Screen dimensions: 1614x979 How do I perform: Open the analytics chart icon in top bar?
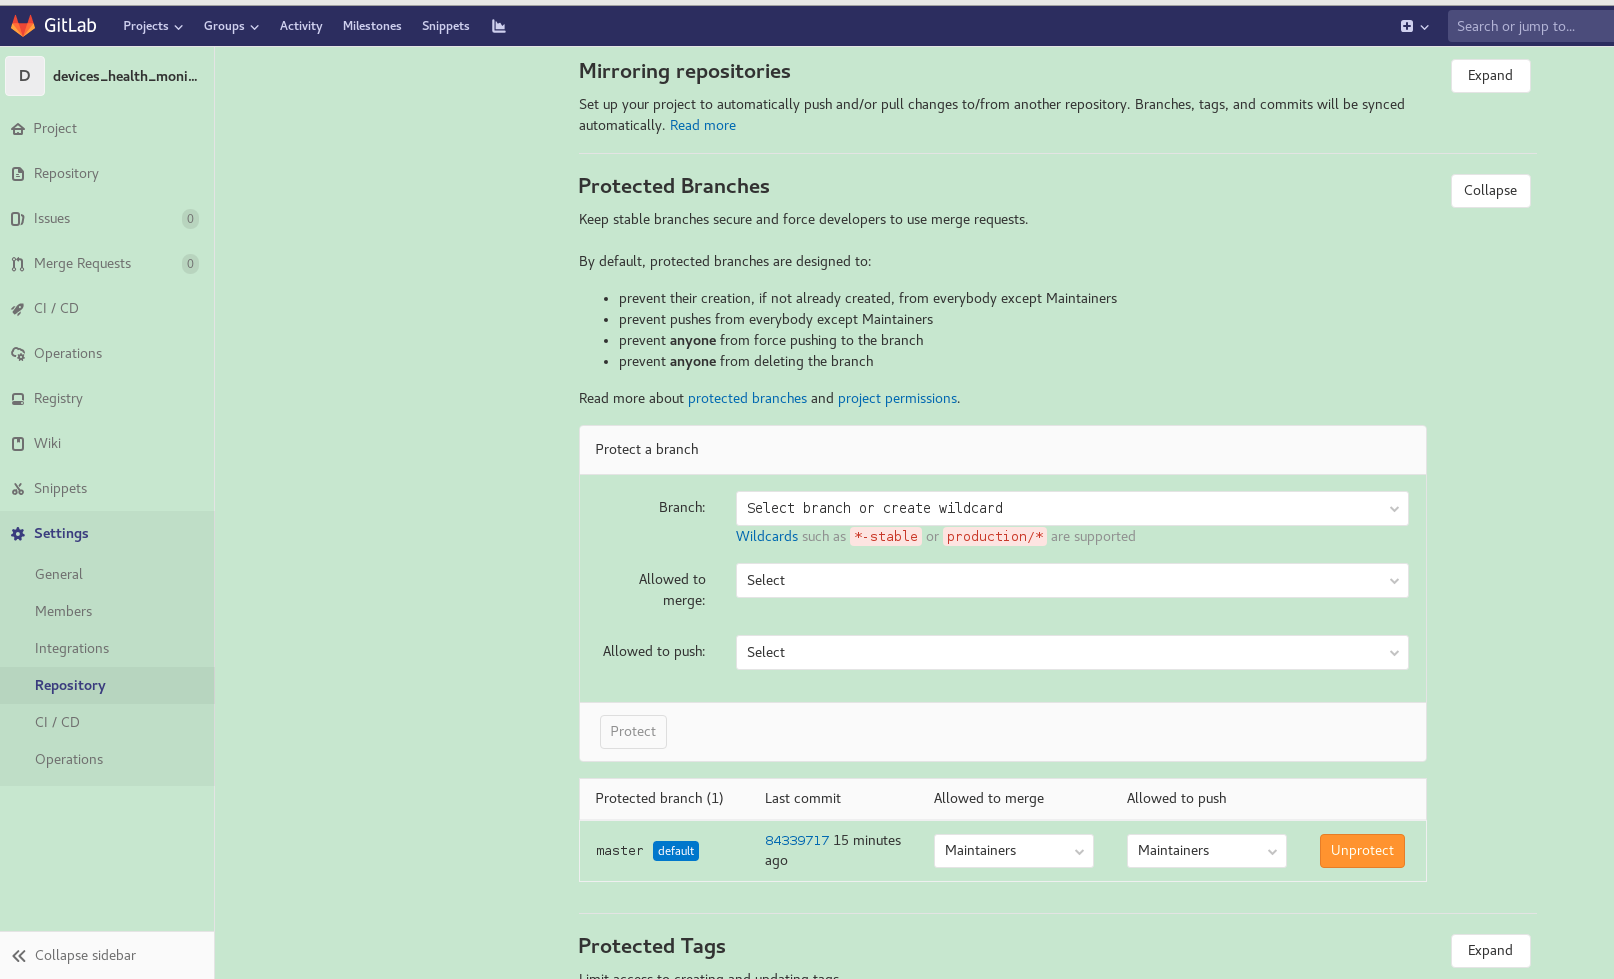tap(498, 25)
